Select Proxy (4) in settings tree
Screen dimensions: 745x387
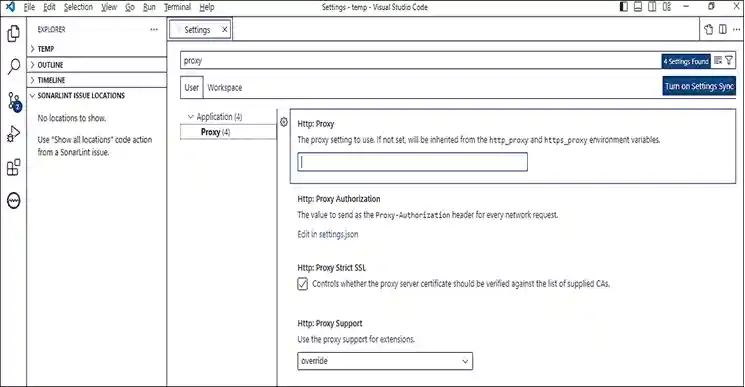228,132
